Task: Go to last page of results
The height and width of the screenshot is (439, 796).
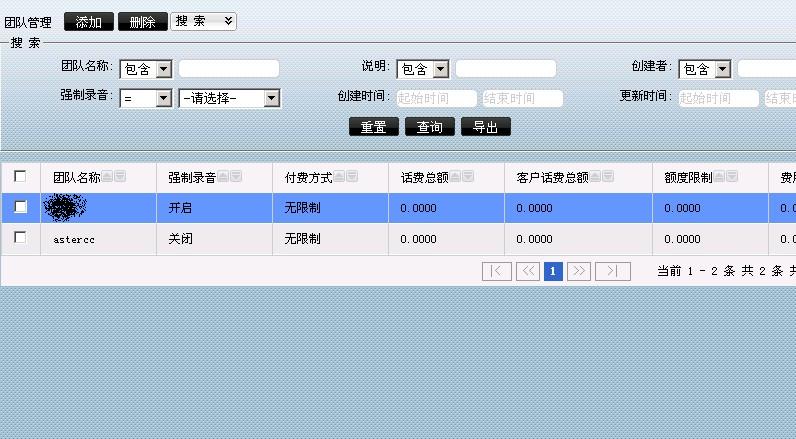Action: coord(613,272)
